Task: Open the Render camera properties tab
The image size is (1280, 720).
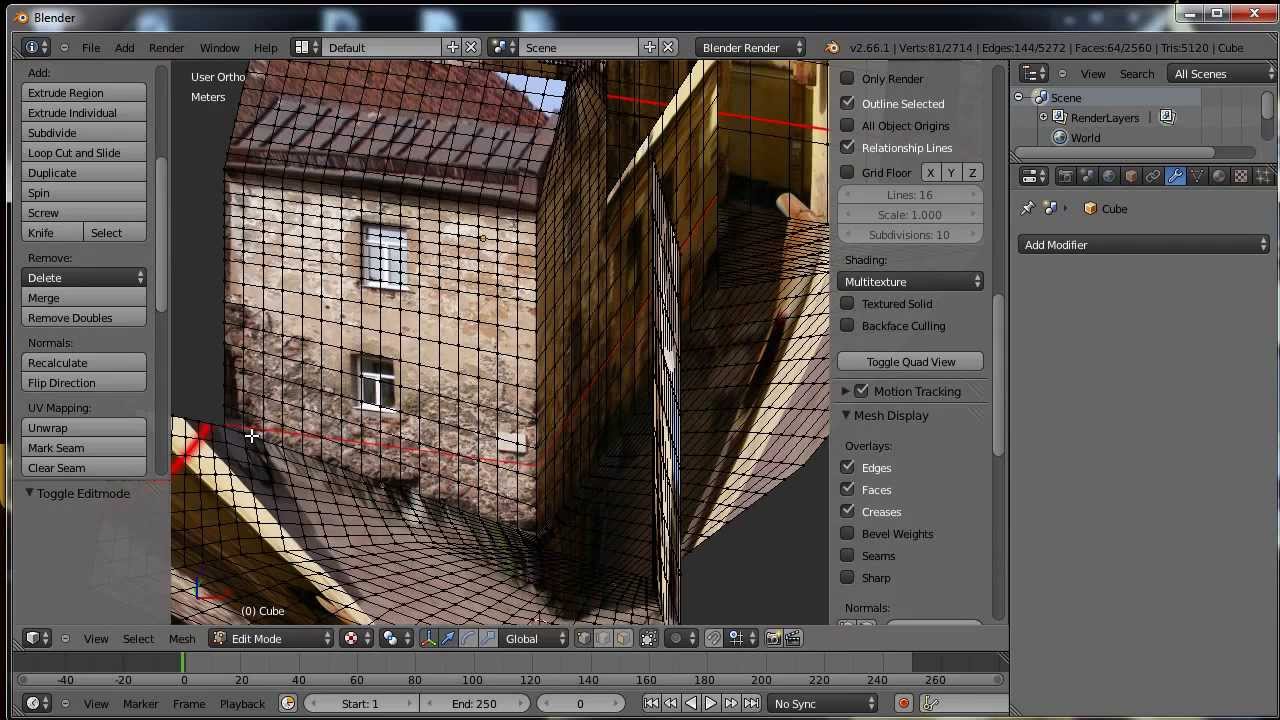Action: (1065, 176)
